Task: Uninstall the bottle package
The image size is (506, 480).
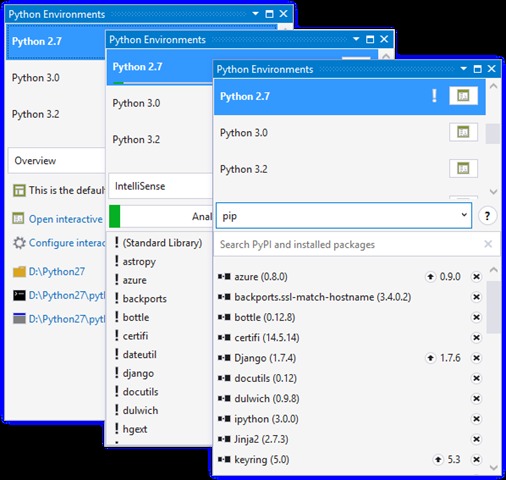Action: (x=476, y=317)
